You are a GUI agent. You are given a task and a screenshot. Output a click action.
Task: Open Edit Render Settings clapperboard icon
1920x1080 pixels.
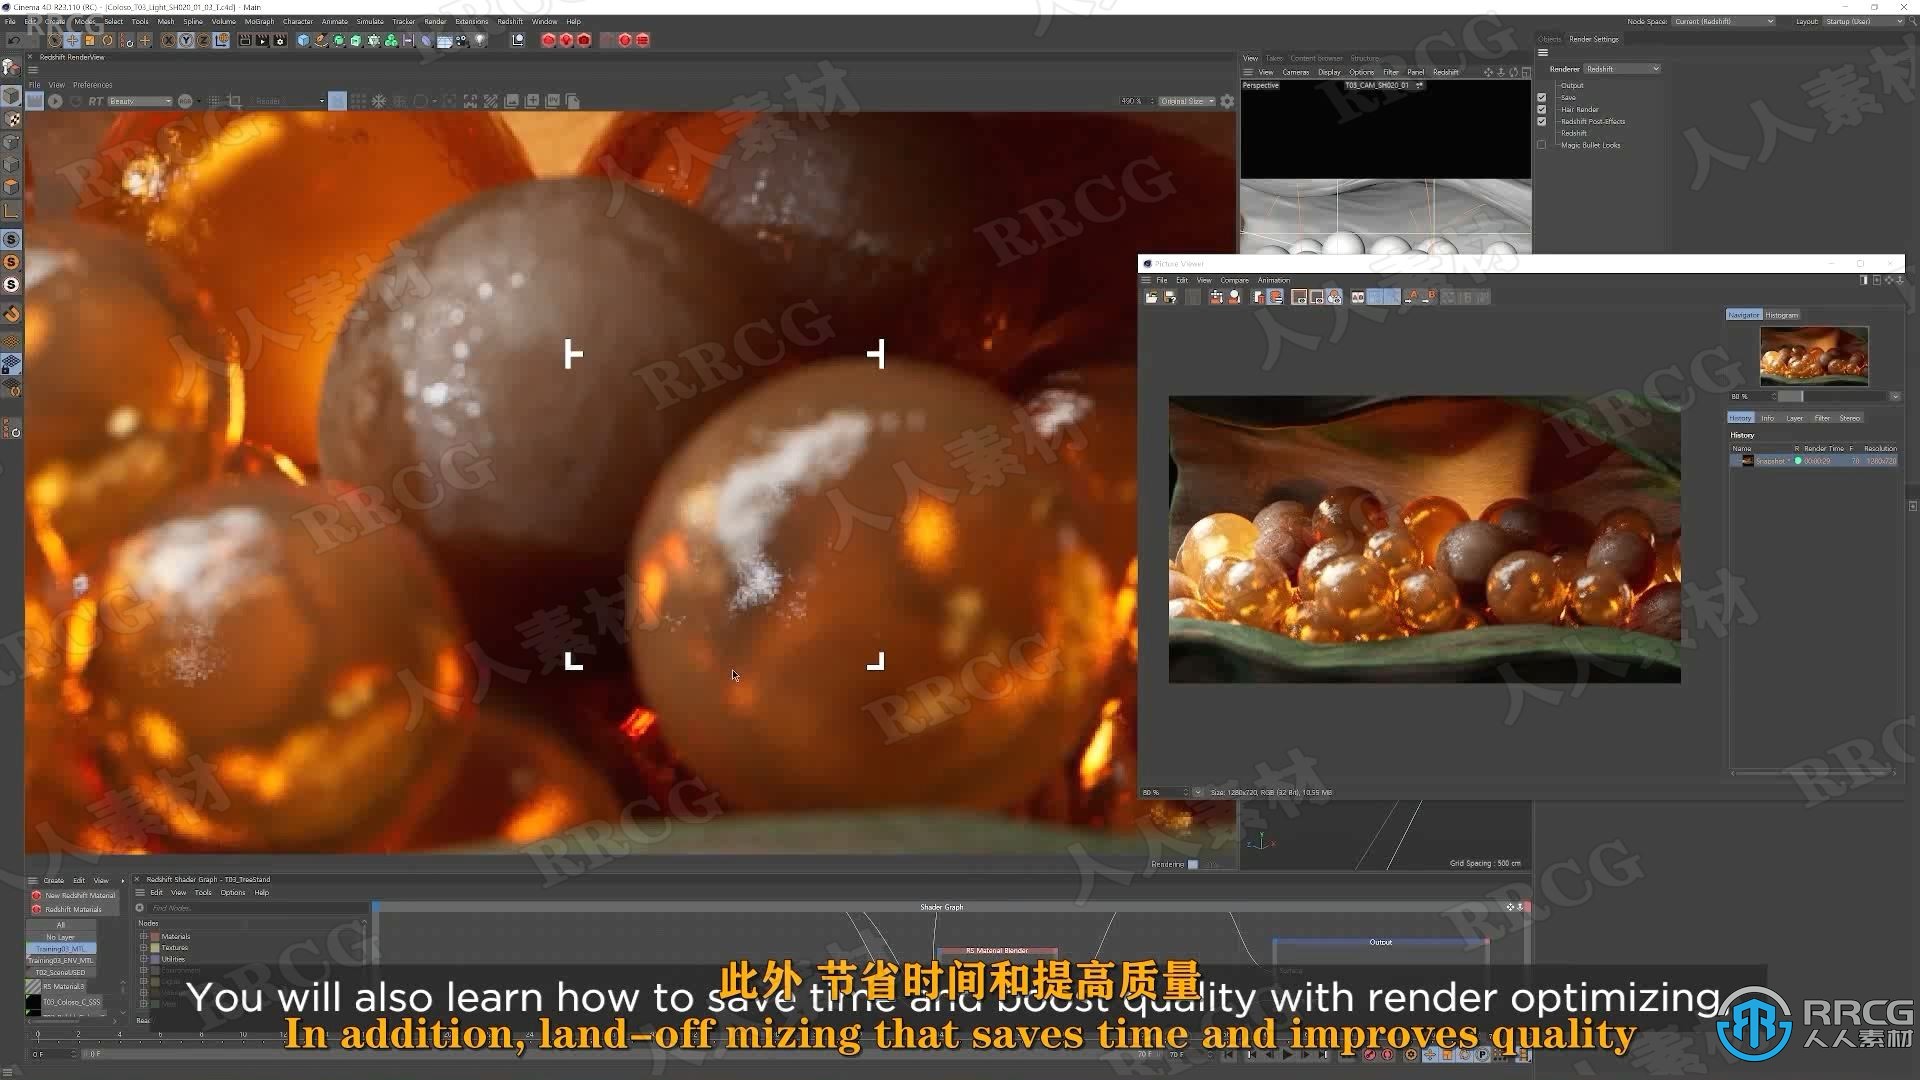281,41
